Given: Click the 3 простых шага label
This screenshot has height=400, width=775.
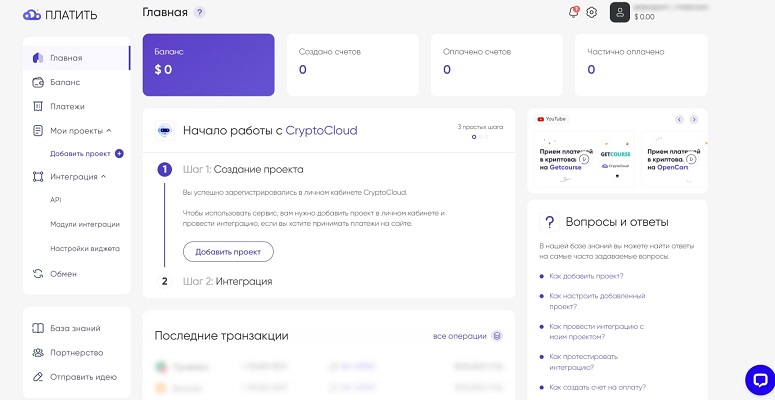Looking at the screenshot, I should point(480,127).
